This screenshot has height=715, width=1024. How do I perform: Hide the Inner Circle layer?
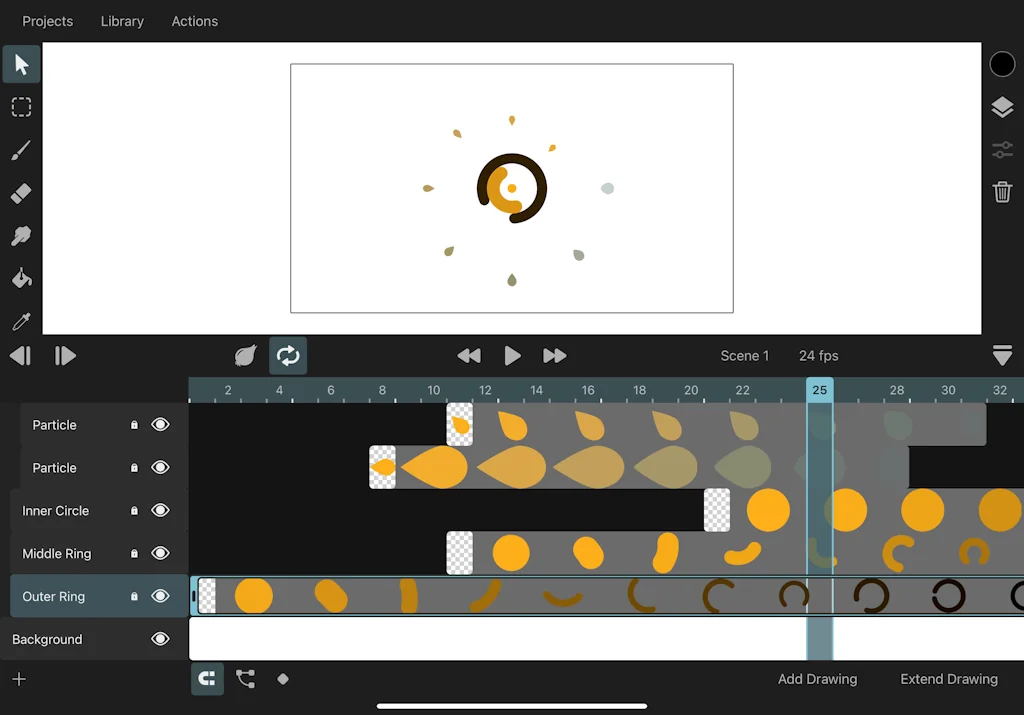(160, 510)
